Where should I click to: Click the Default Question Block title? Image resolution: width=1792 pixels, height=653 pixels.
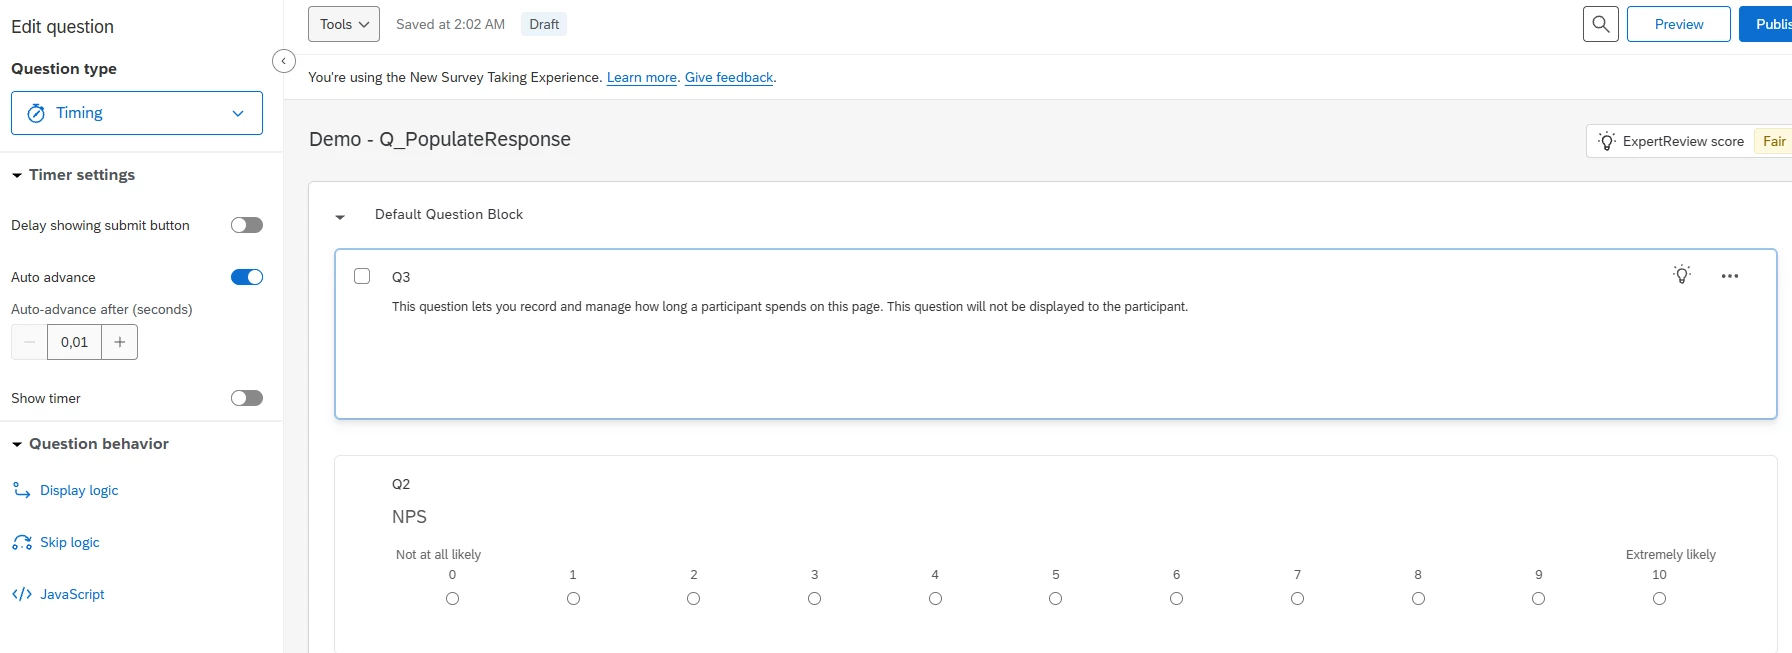(449, 214)
